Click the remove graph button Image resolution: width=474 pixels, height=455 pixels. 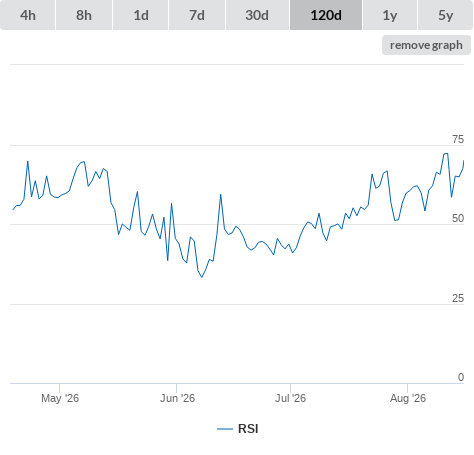point(426,45)
